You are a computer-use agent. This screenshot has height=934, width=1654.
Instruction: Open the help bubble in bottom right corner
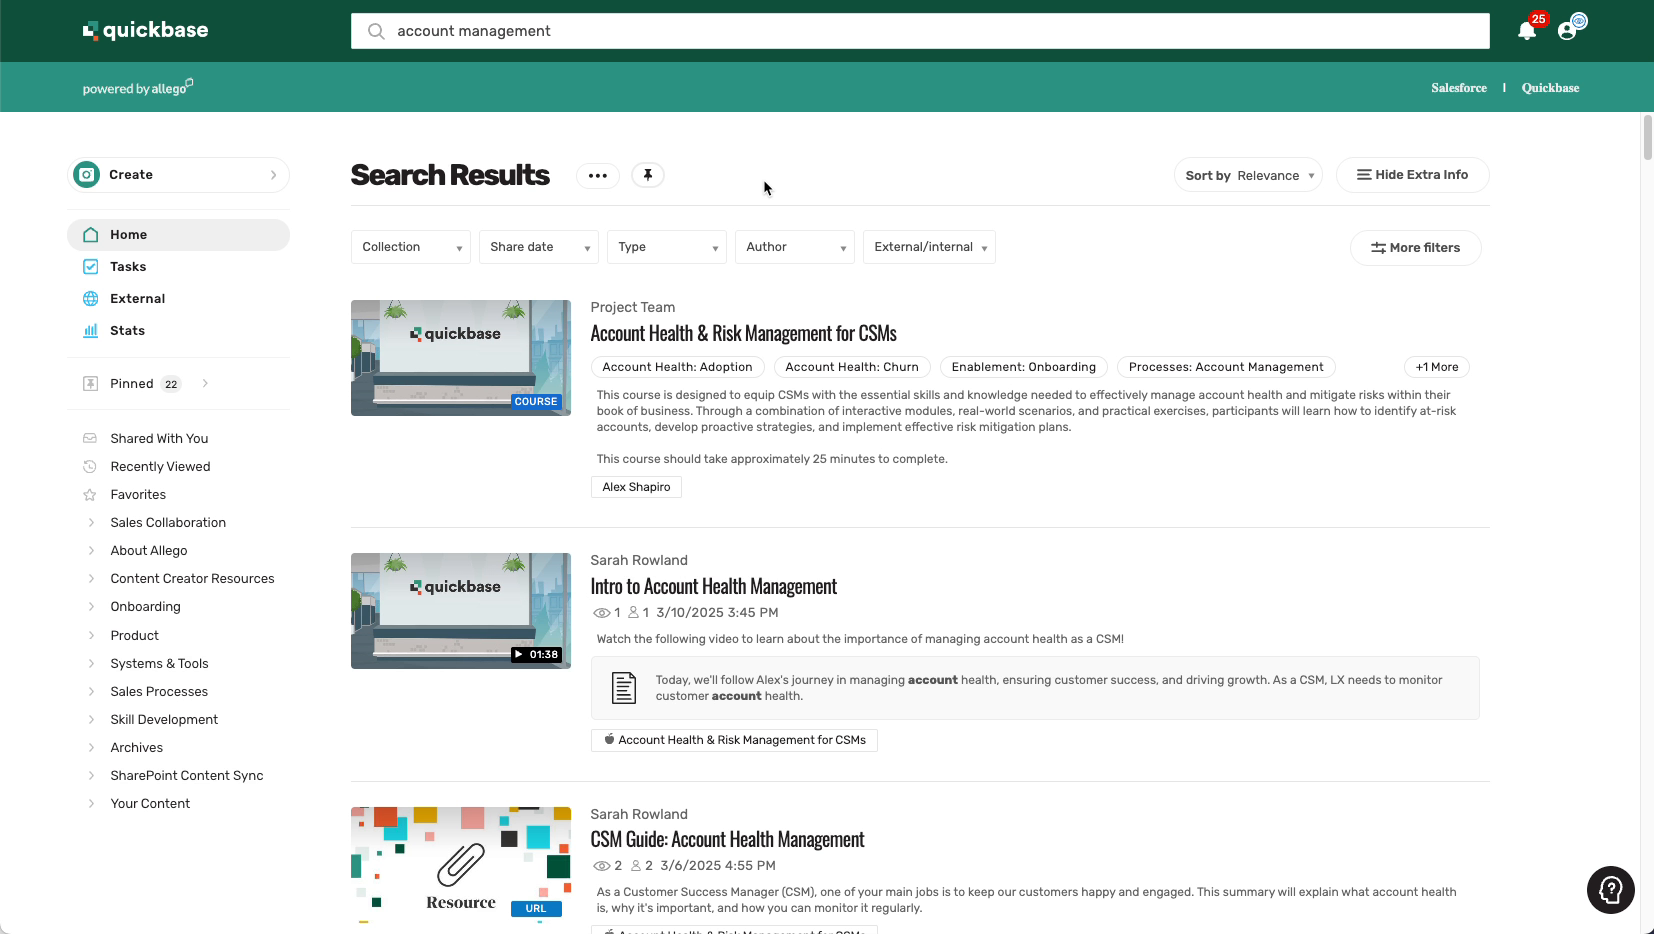[1610, 890]
